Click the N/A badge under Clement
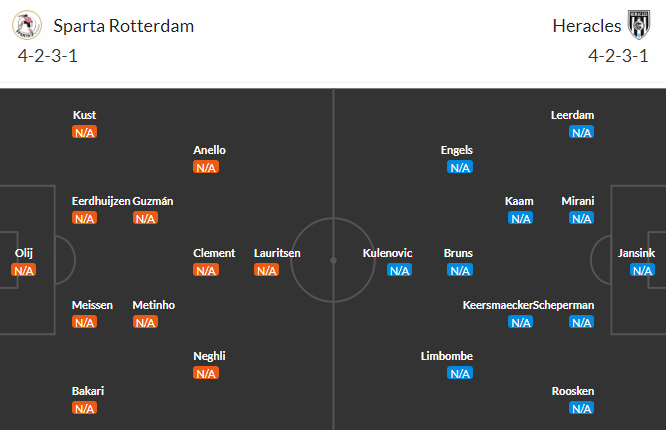The image size is (666, 430). (205, 270)
